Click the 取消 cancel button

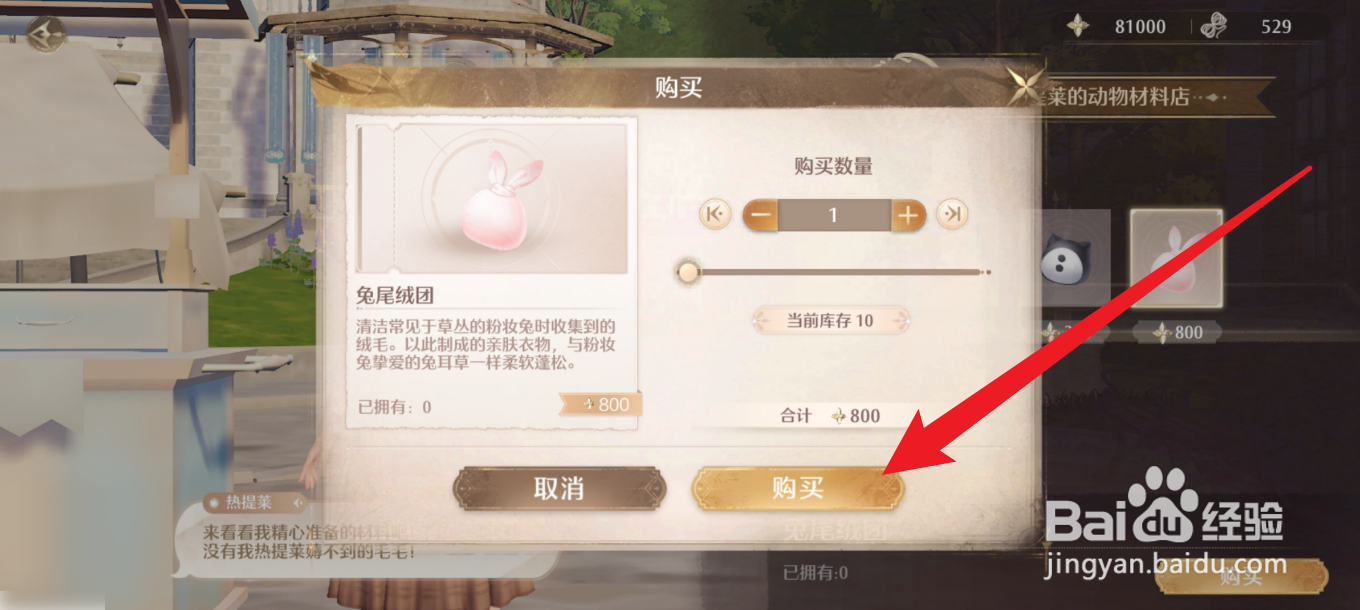pos(560,488)
